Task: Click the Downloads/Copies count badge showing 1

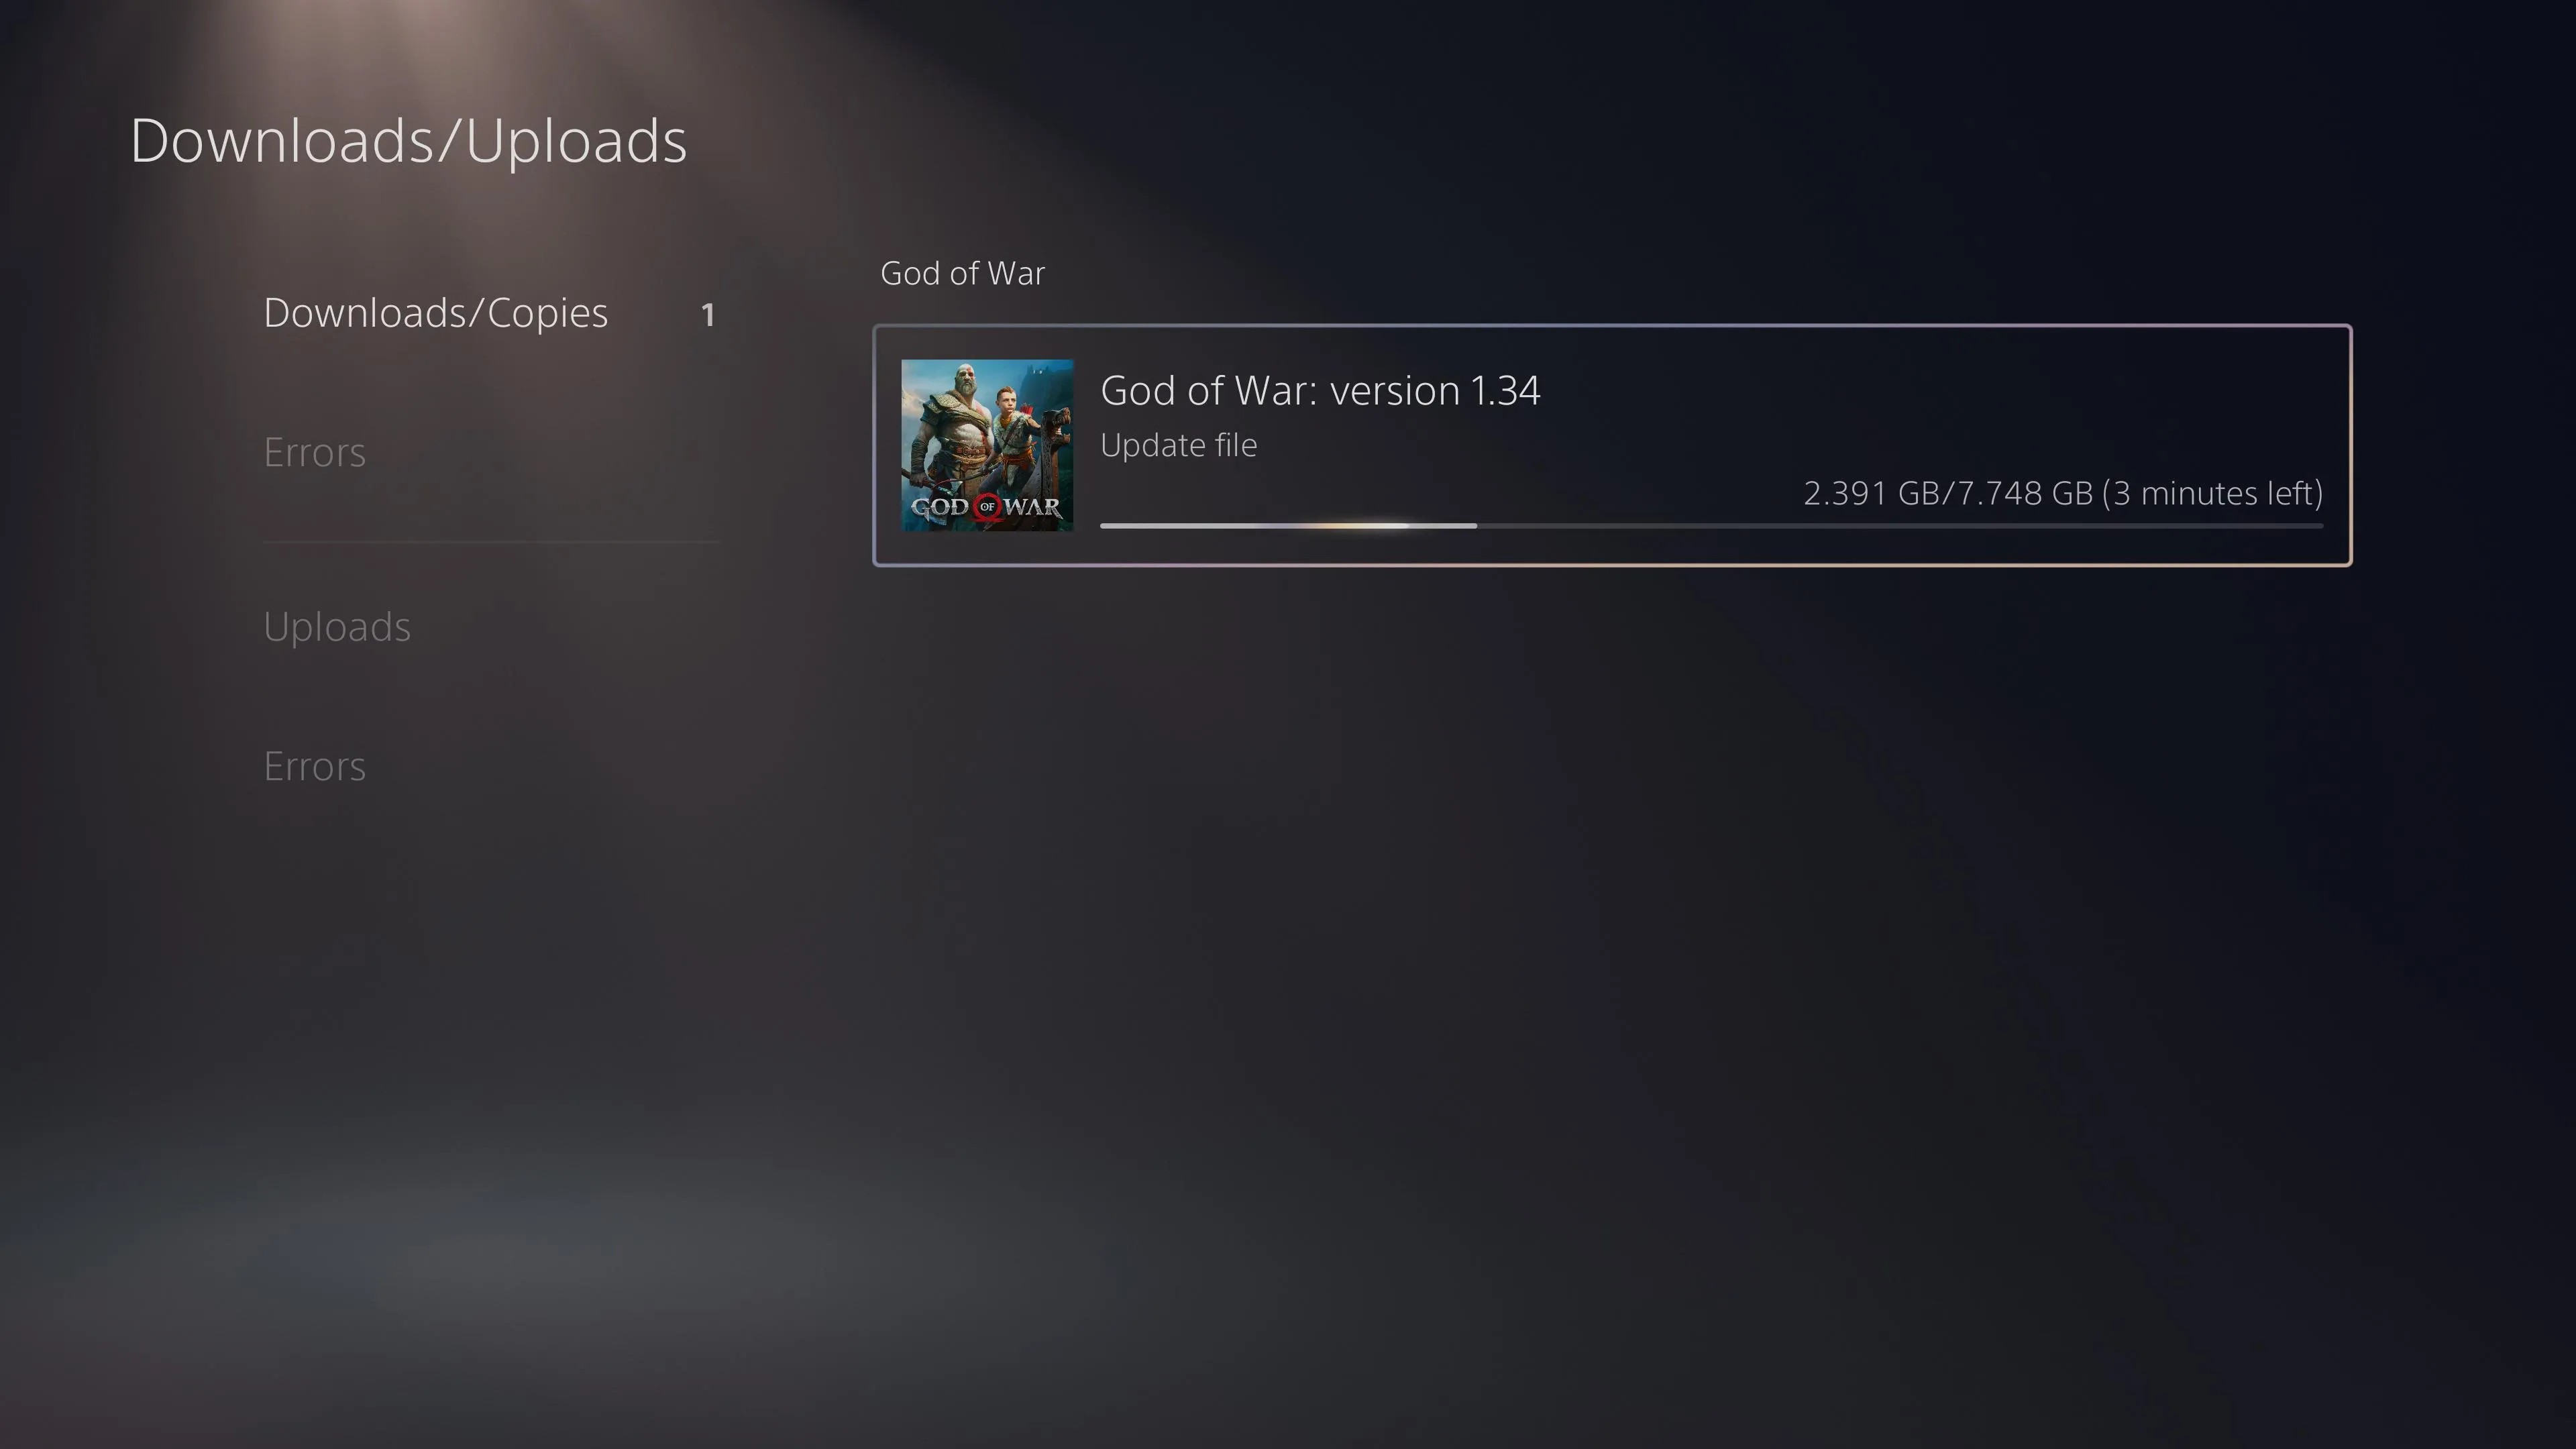Action: coord(708,316)
